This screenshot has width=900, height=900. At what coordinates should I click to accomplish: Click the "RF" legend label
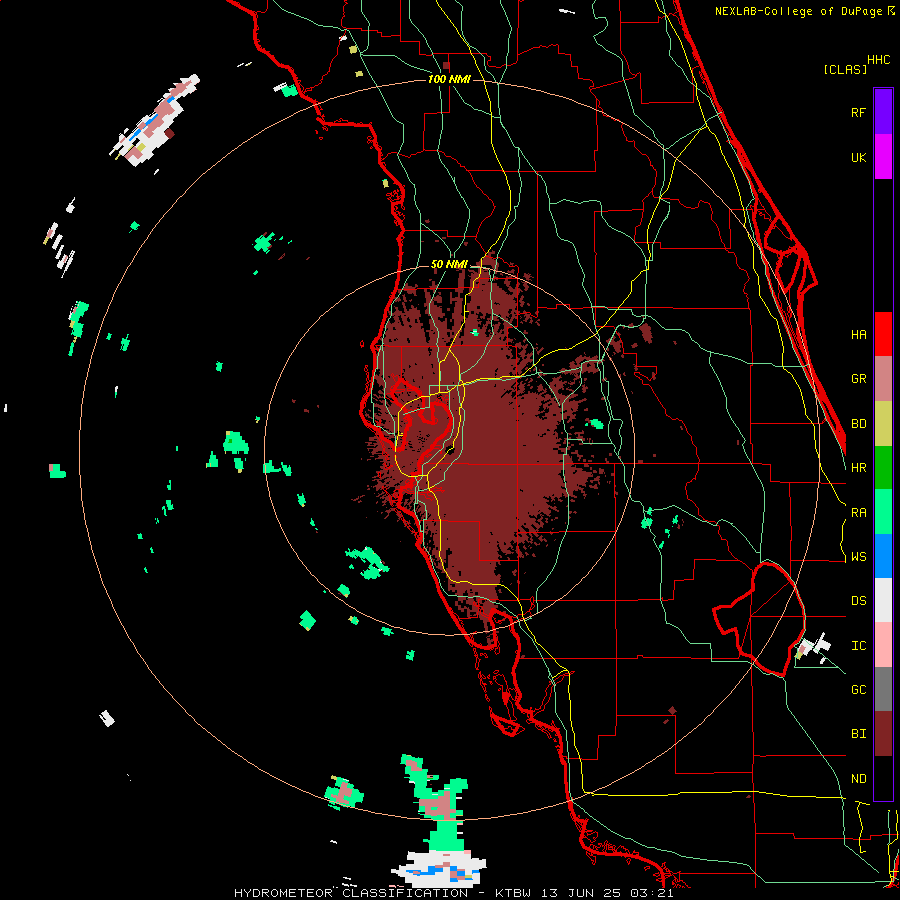click(858, 112)
